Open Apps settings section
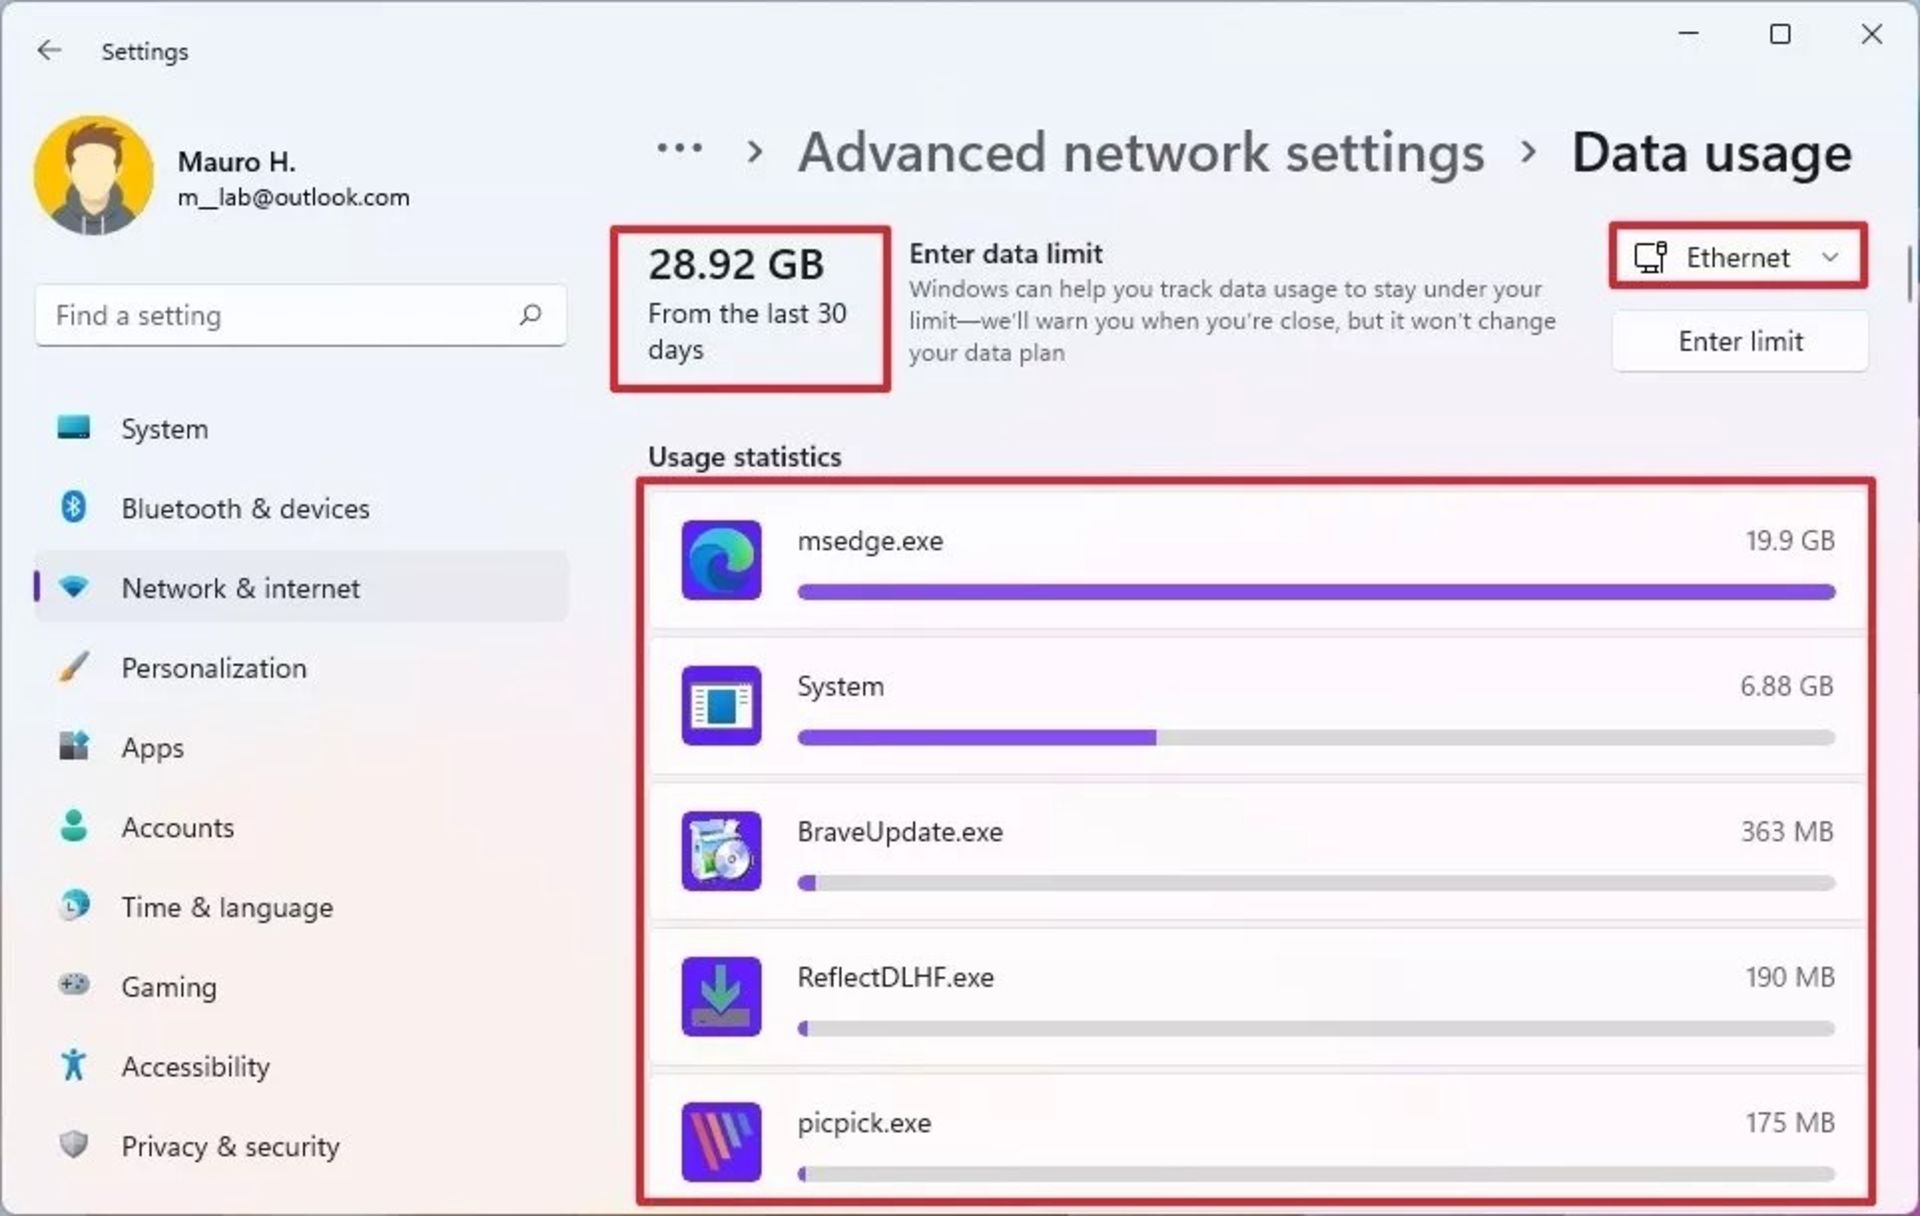The image size is (1920, 1216). 153,747
